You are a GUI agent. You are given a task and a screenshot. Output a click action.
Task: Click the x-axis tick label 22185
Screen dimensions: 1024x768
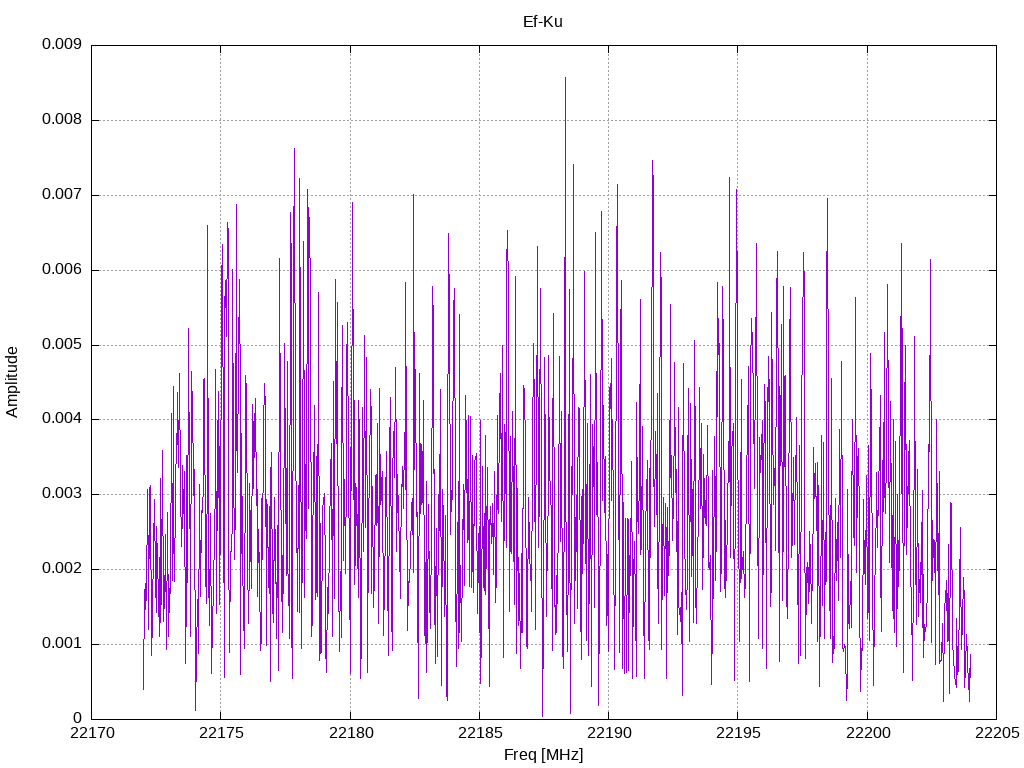(480, 733)
